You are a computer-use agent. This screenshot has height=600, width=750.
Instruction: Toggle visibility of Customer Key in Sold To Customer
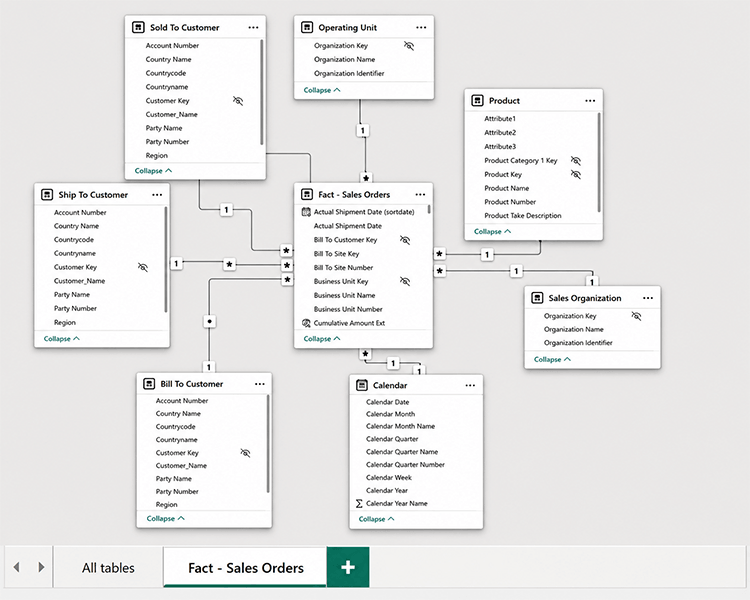tap(238, 100)
